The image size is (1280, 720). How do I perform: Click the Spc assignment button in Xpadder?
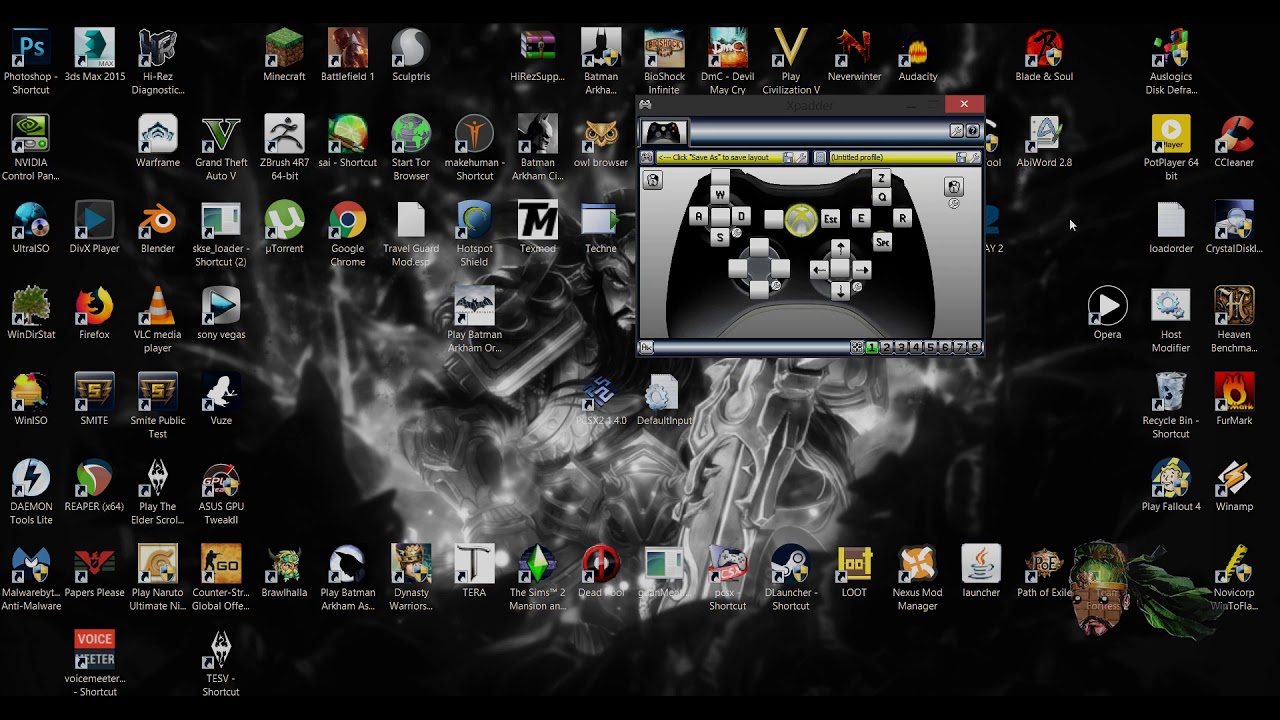882,242
